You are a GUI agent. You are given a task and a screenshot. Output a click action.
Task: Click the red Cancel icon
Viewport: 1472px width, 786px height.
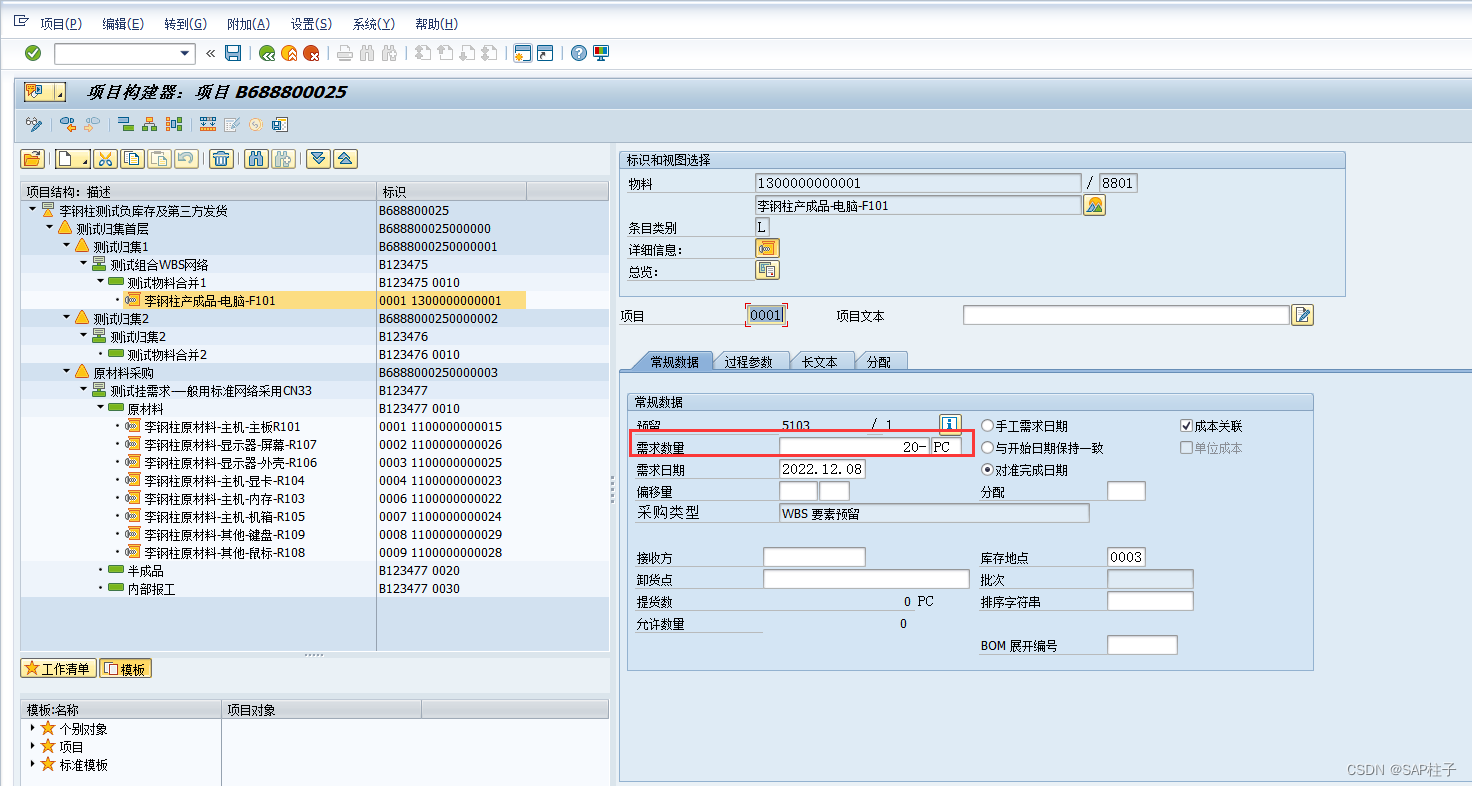311,53
